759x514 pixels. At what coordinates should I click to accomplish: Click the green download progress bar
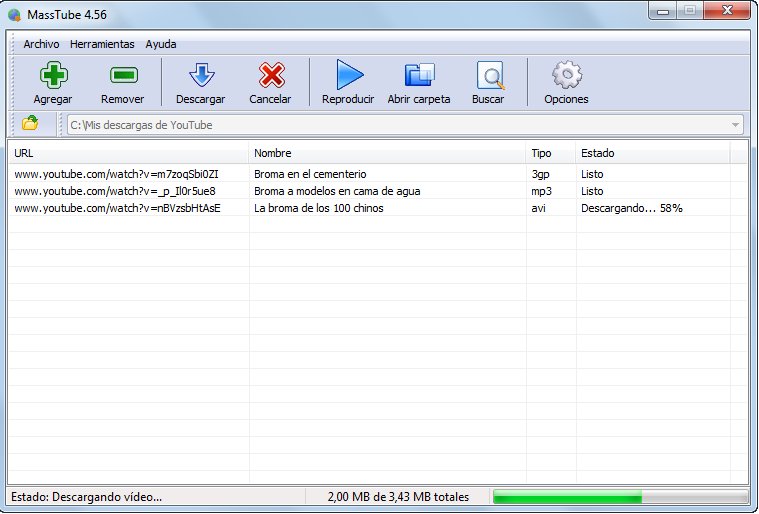coord(620,497)
